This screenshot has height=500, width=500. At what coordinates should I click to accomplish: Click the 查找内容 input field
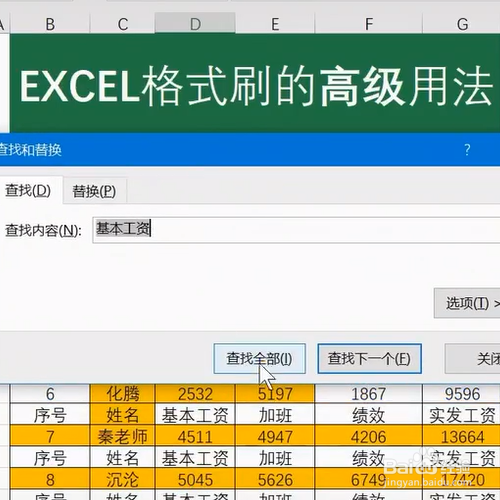296,230
